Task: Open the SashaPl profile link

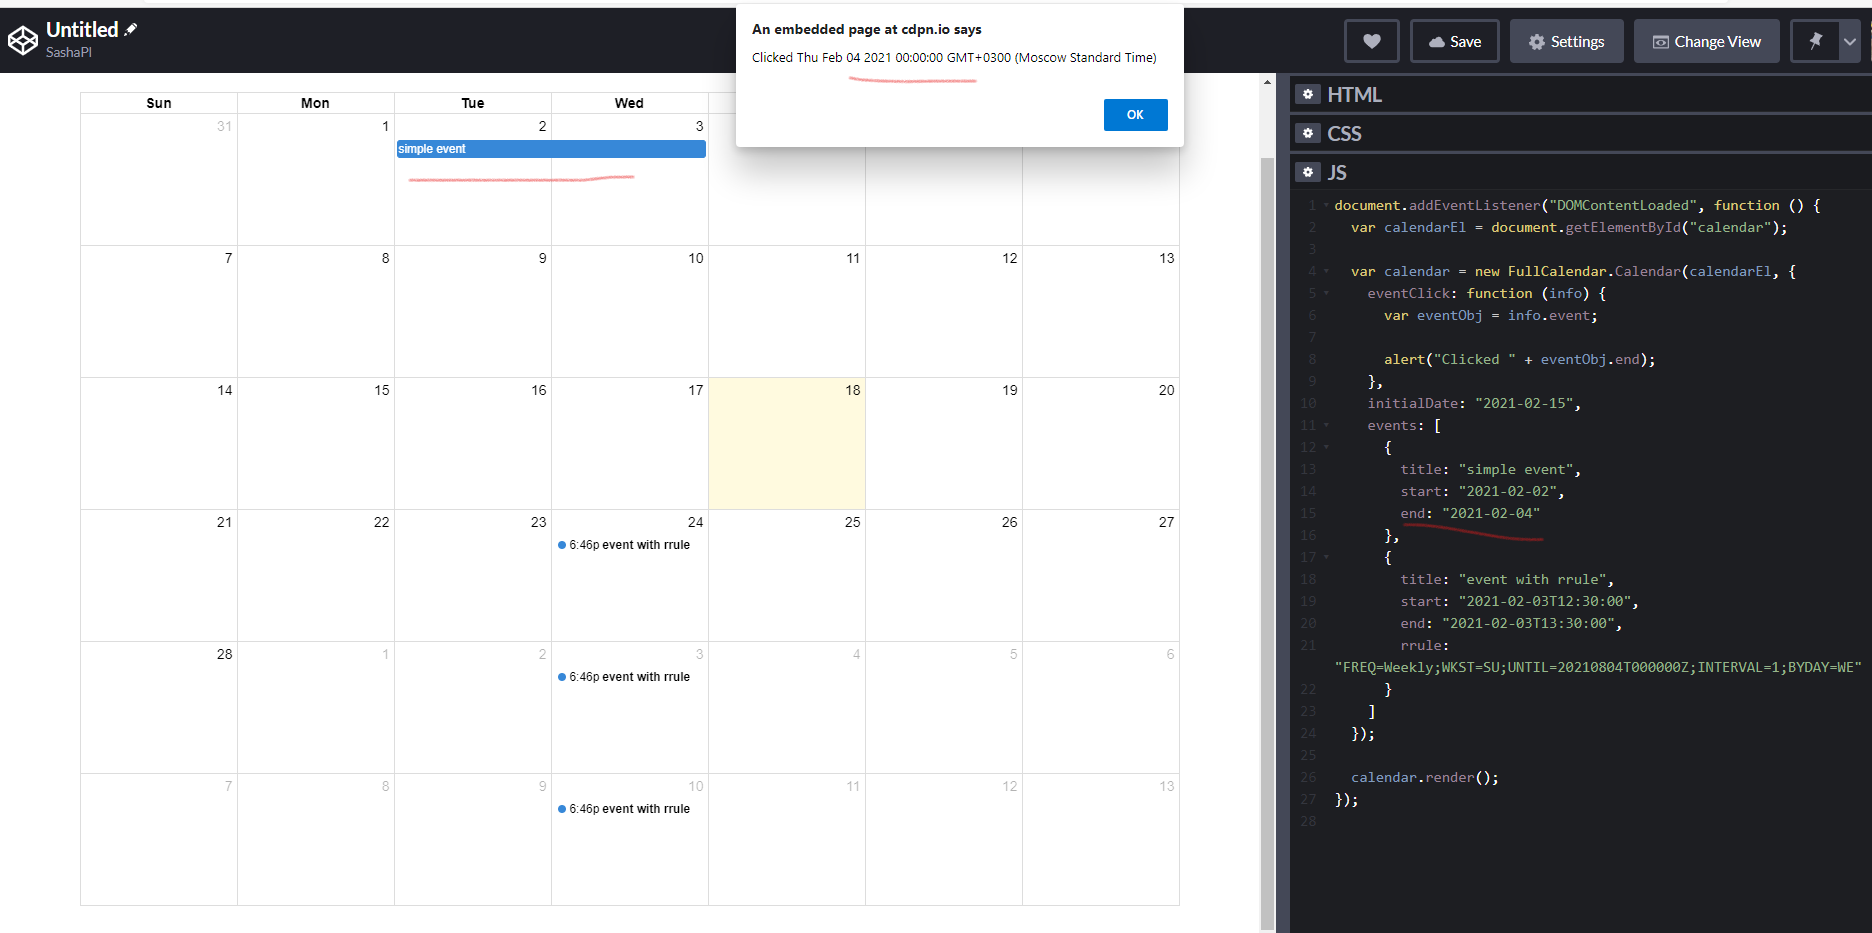Action: [68, 52]
